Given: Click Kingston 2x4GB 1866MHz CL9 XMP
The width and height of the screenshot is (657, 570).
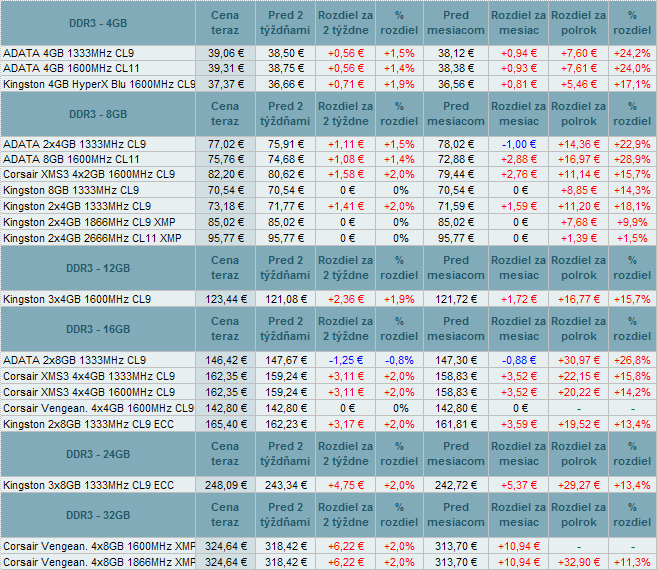Looking at the screenshot, I should [x=89, y=222].
